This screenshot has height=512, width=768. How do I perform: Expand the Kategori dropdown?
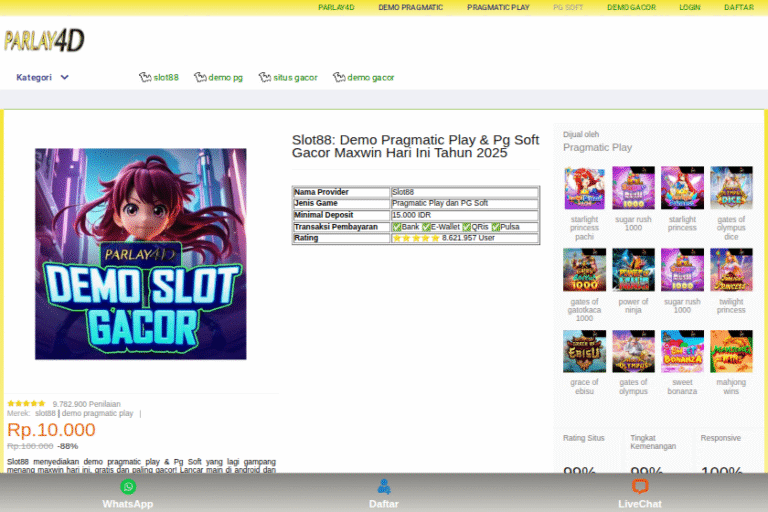(43, 77)
